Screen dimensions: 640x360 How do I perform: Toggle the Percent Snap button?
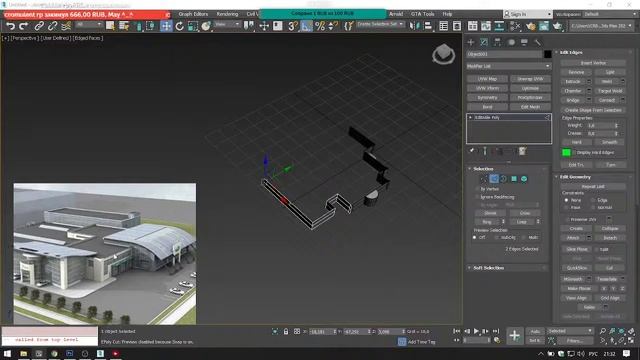click(x=320, y=27)
